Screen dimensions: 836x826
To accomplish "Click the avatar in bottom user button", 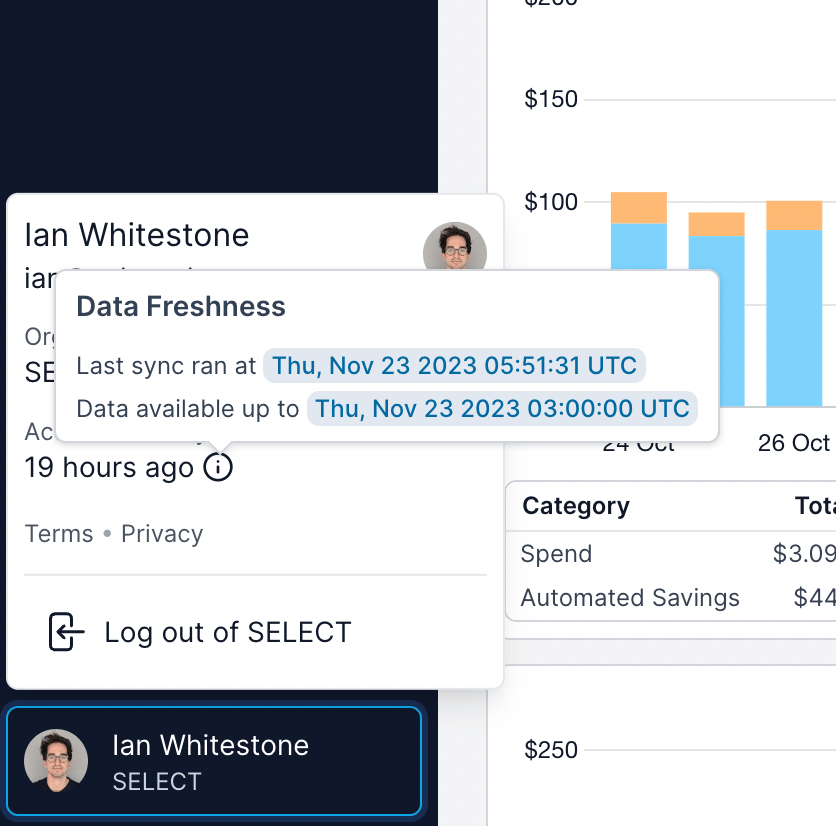I will pos(56,762).
